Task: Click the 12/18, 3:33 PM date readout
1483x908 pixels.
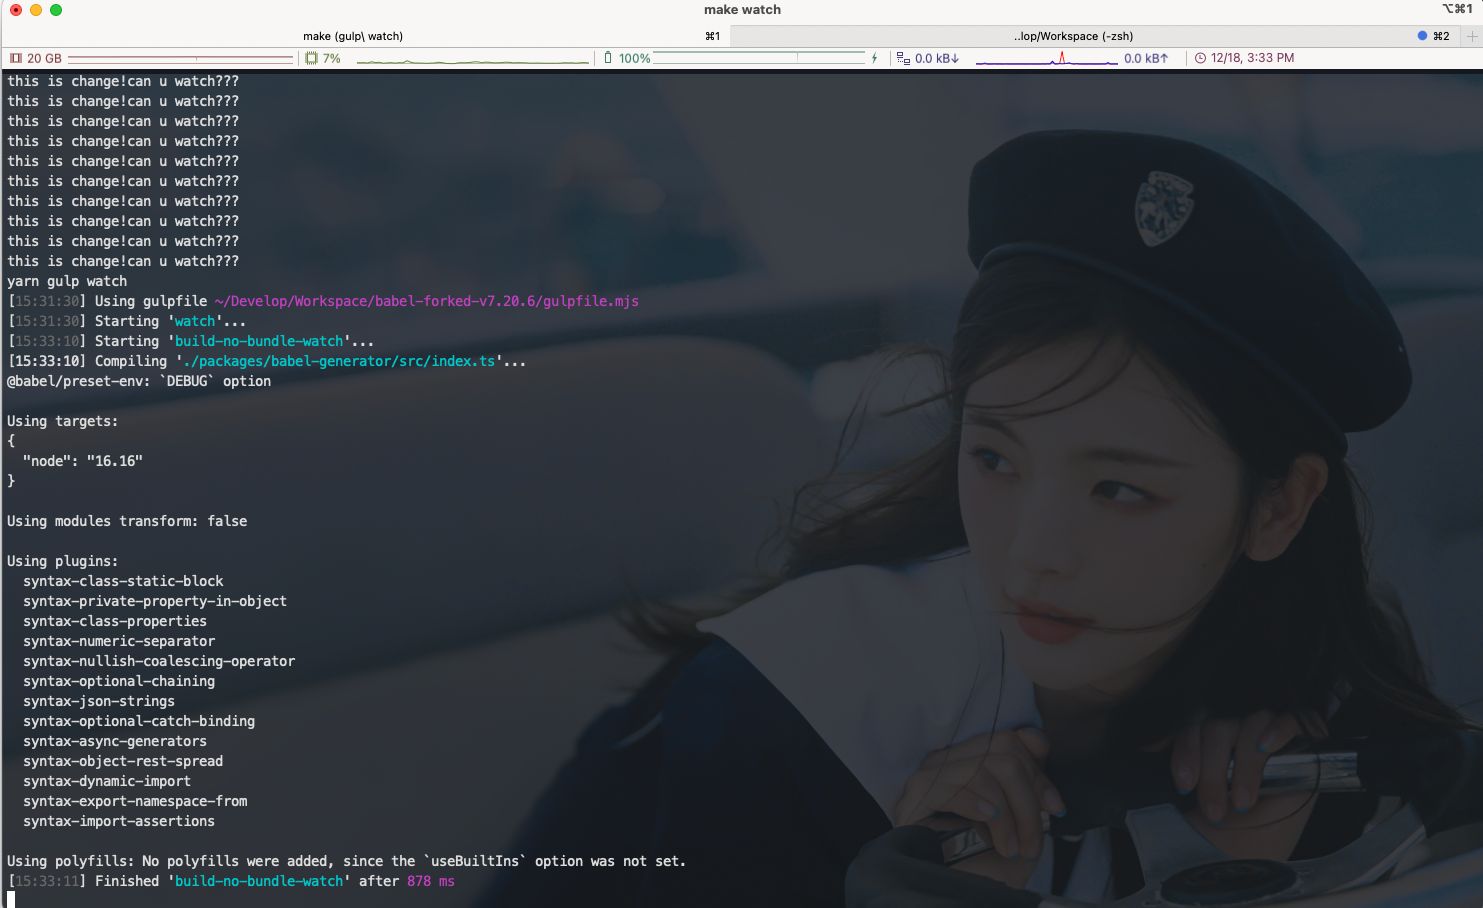Action: point(1252,58)
